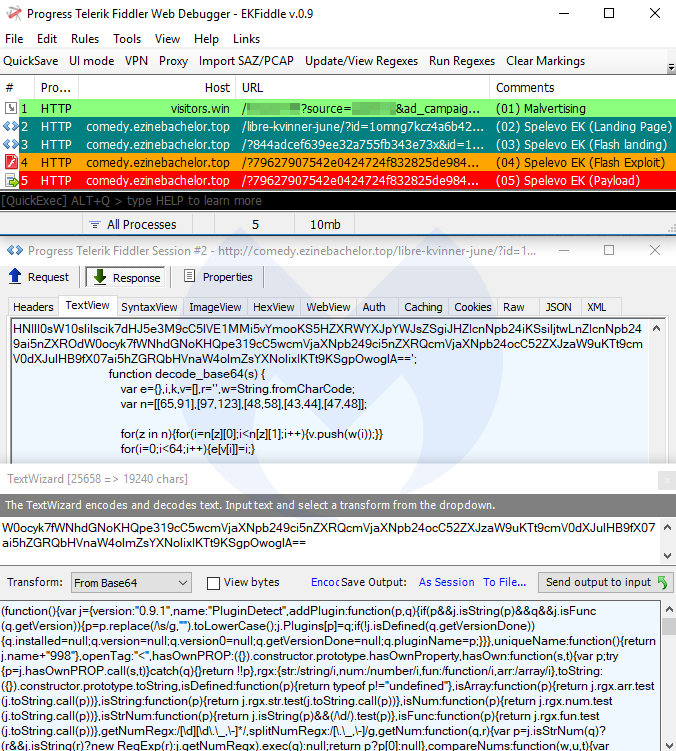Click the To File... link
Viewport: 676px width, 751px height.
pos(504,582)
